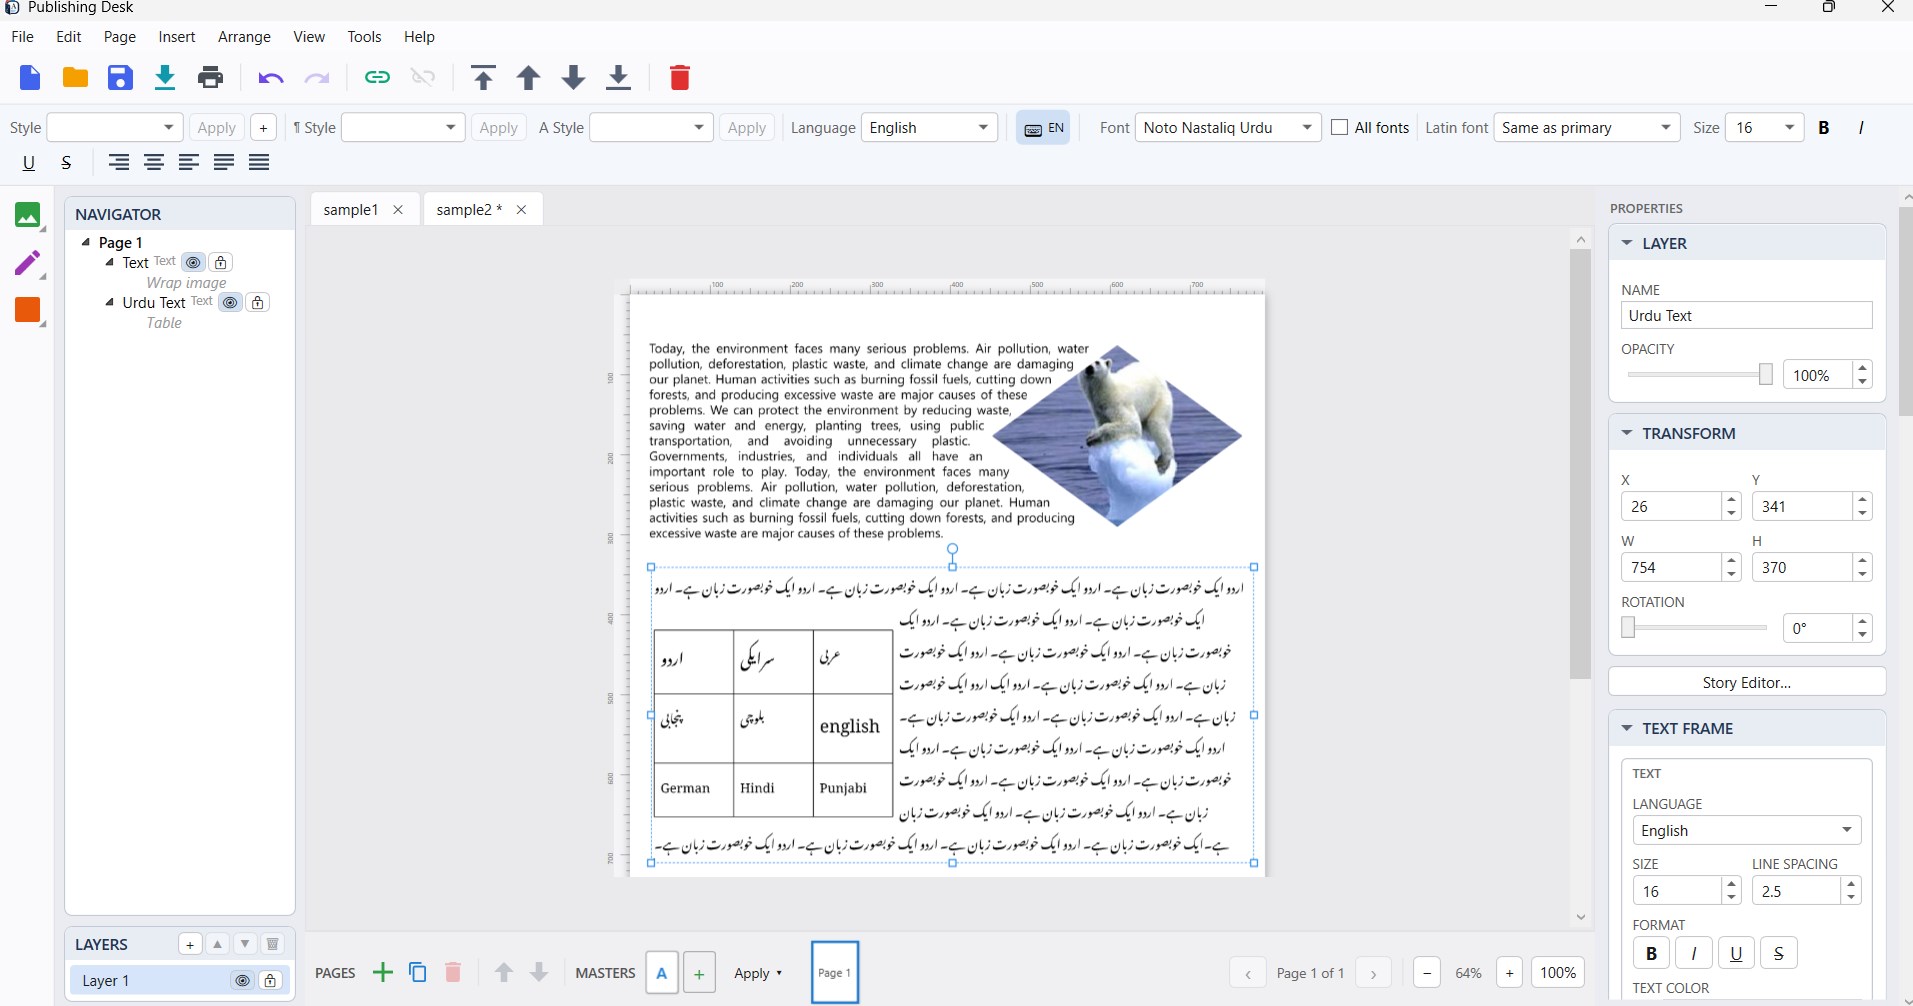The height and width of the screenshot is (1006, 1913).
Task: Collapse the TRANSFORM section
Action: coord(1627,433)
